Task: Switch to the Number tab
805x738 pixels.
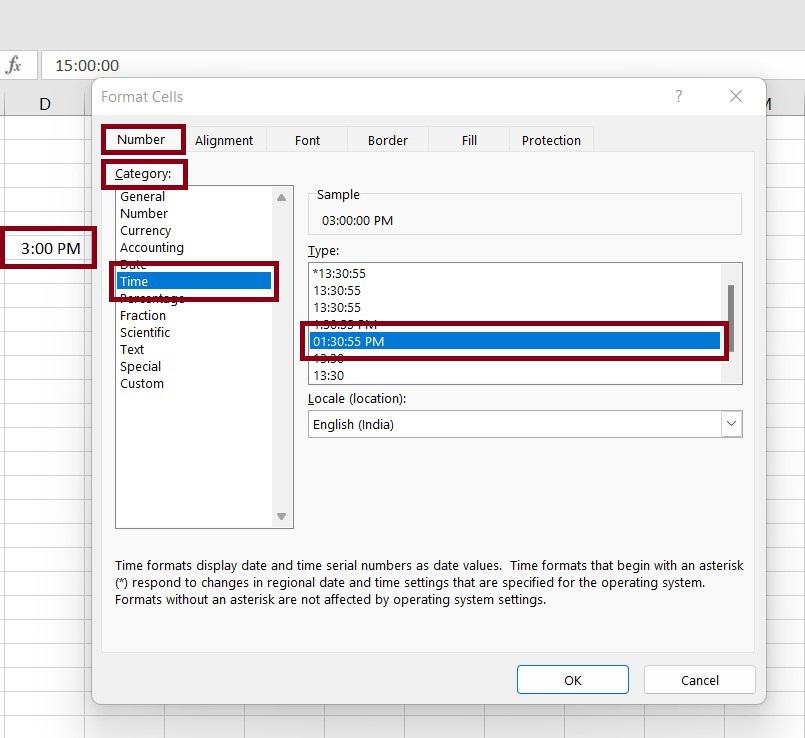Action: (141, 140)
